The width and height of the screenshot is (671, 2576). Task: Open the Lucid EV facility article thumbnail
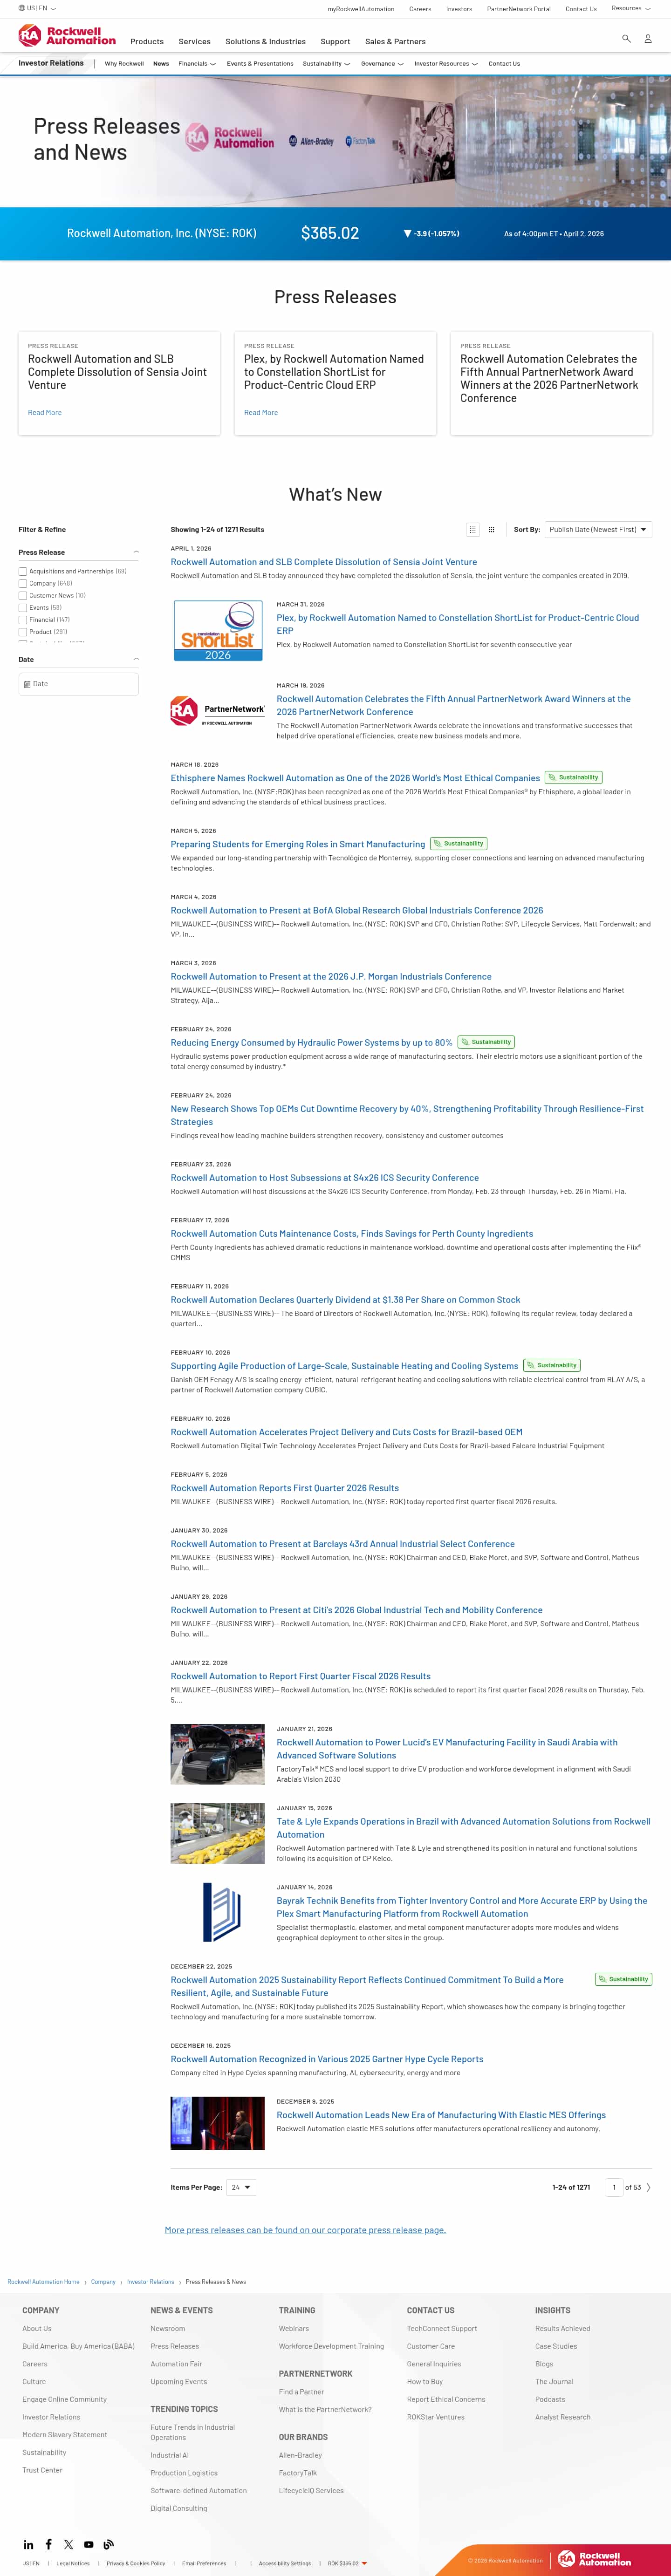click(x=217, y=1754)
